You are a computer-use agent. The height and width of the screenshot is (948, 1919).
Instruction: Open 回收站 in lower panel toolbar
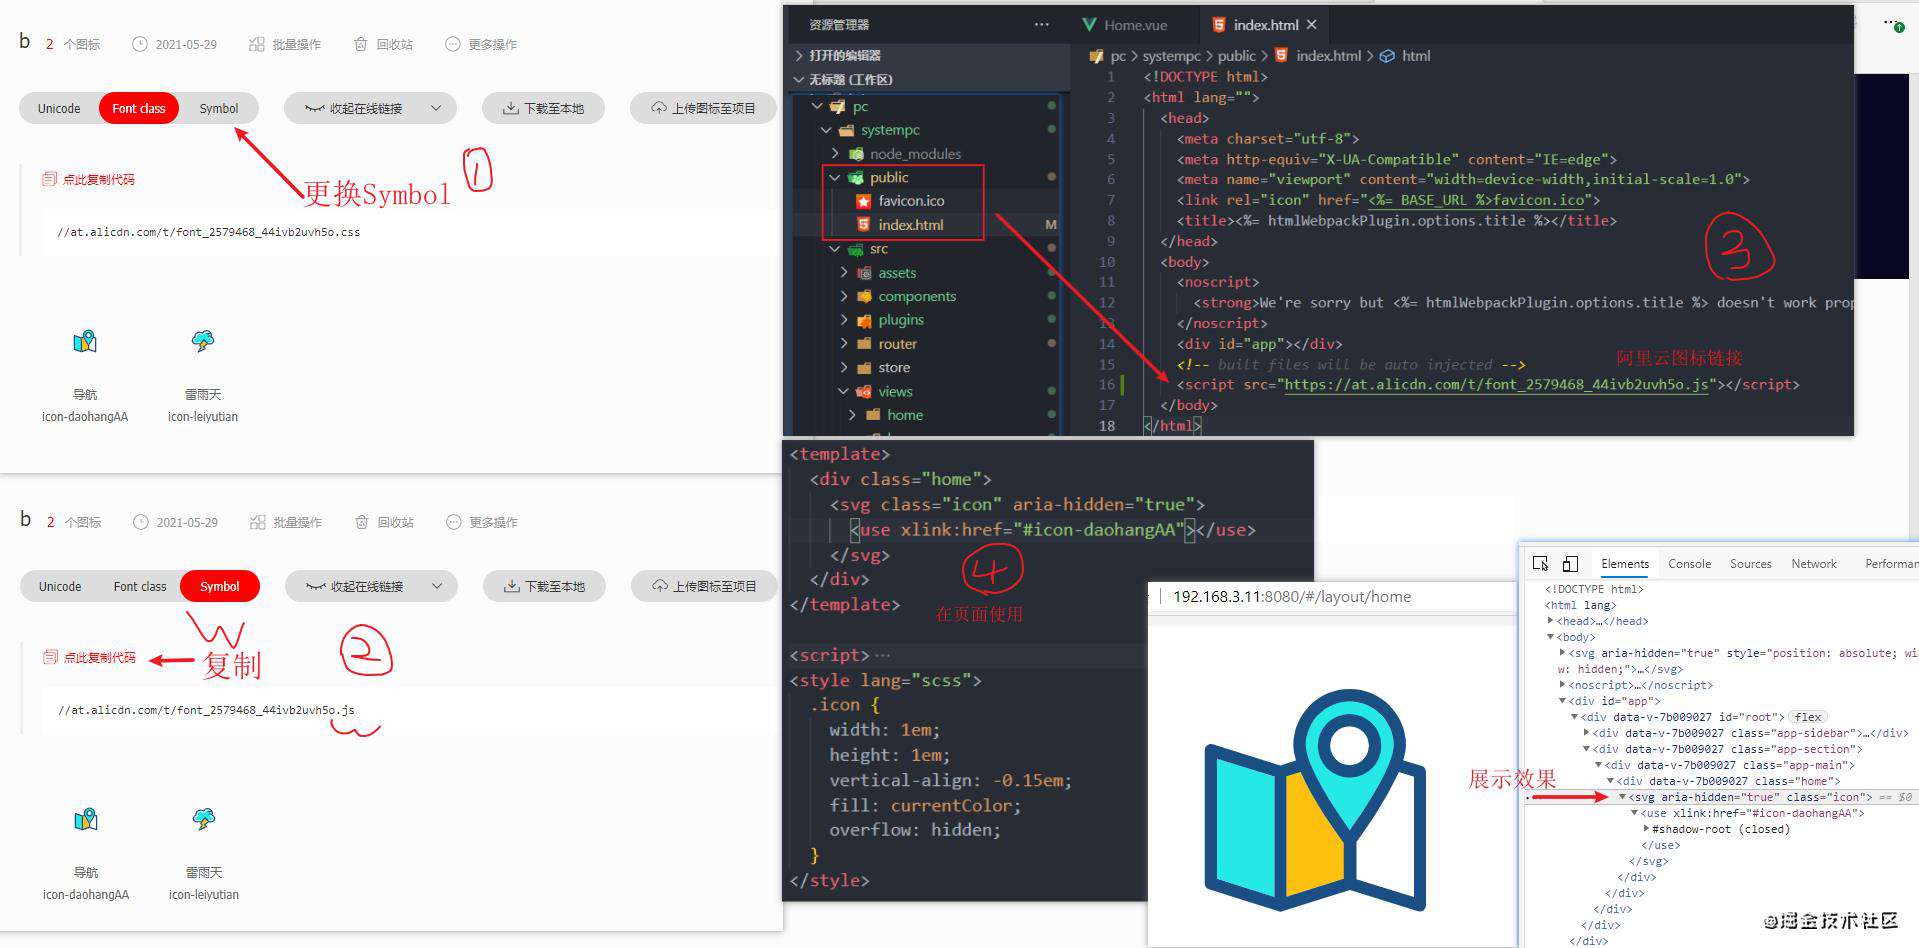[384, 522]
